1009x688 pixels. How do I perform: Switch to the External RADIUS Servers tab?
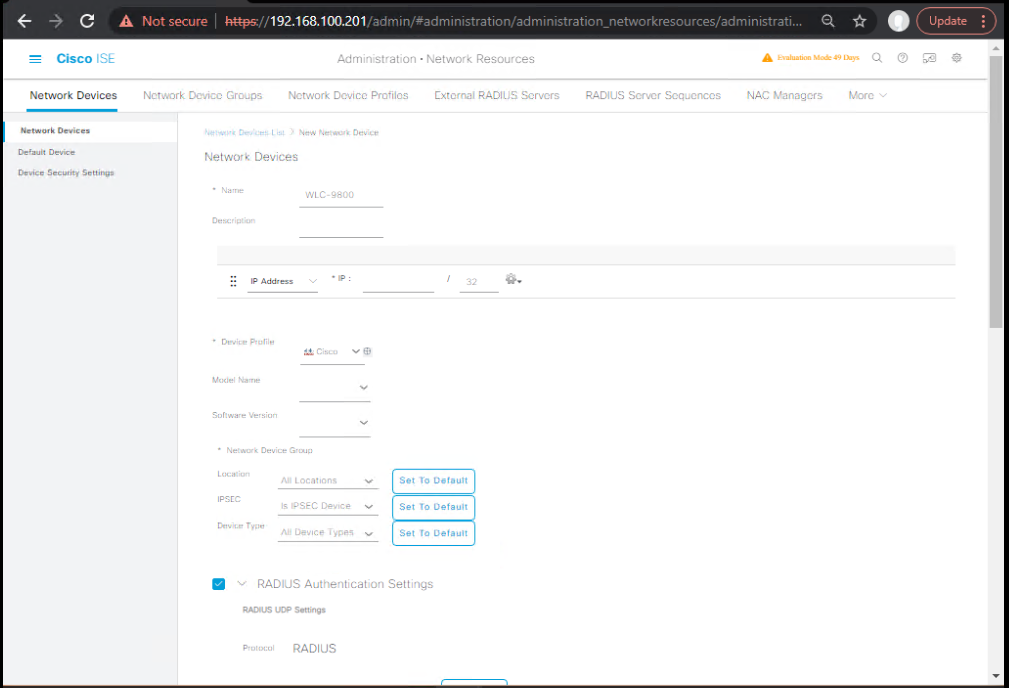point(497,95)
